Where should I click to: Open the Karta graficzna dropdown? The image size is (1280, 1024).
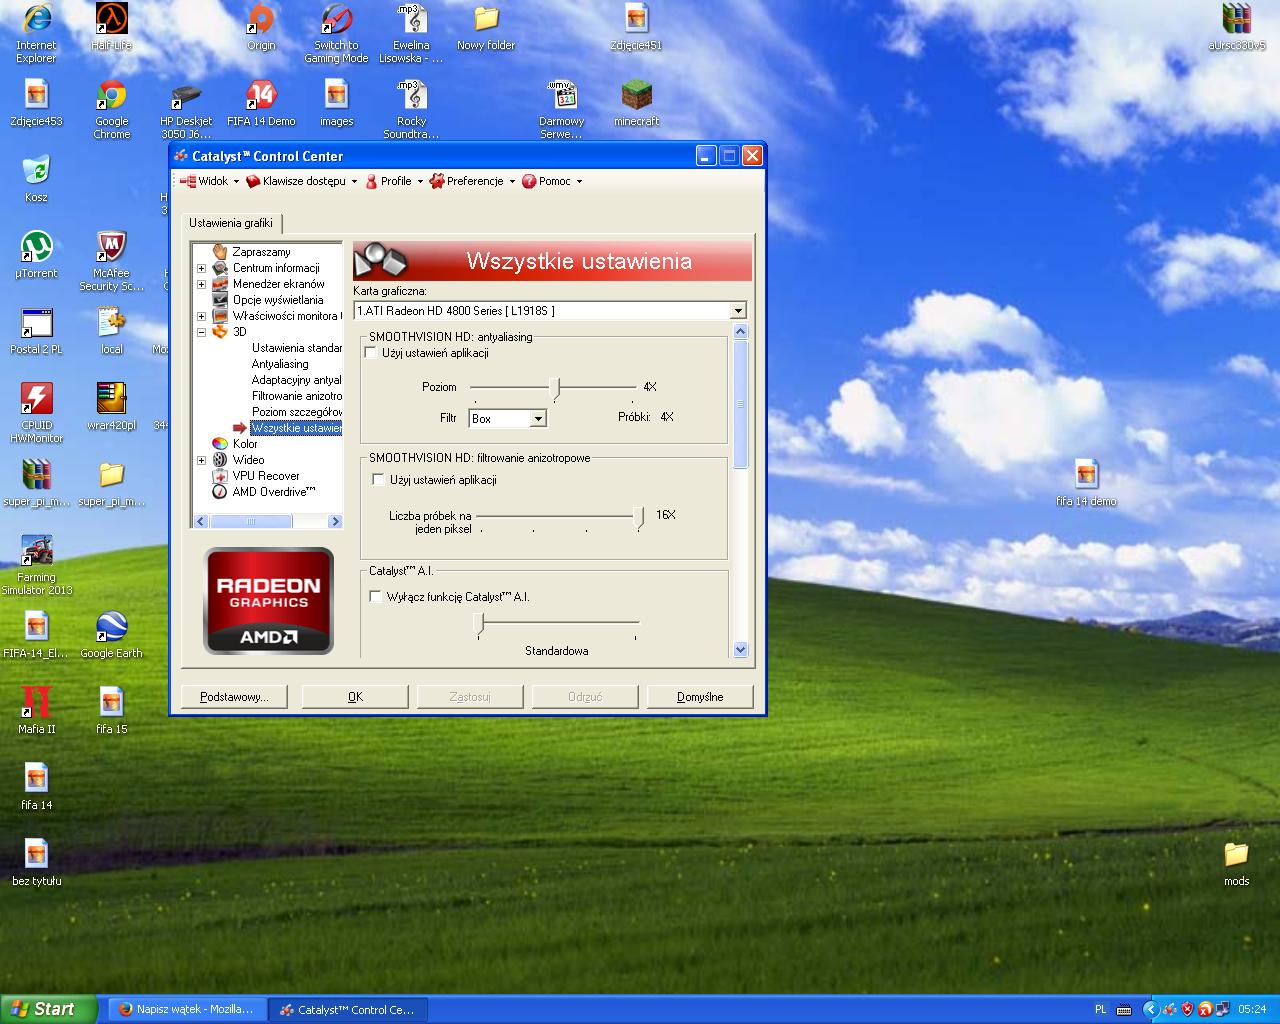[x=738, y=311]
